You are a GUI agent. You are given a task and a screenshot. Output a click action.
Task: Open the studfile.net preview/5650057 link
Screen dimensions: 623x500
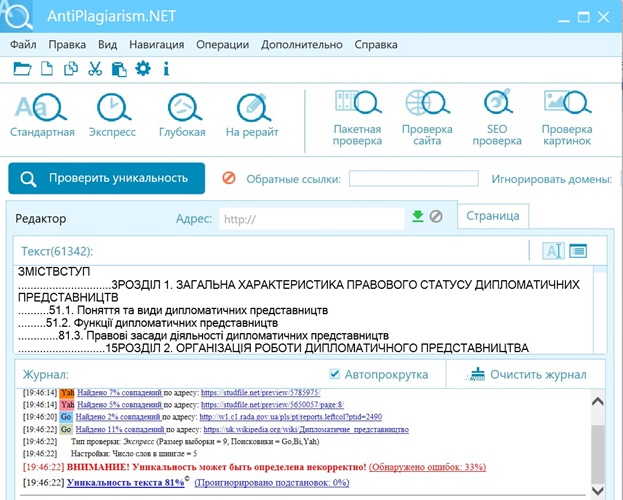[273, 405]
